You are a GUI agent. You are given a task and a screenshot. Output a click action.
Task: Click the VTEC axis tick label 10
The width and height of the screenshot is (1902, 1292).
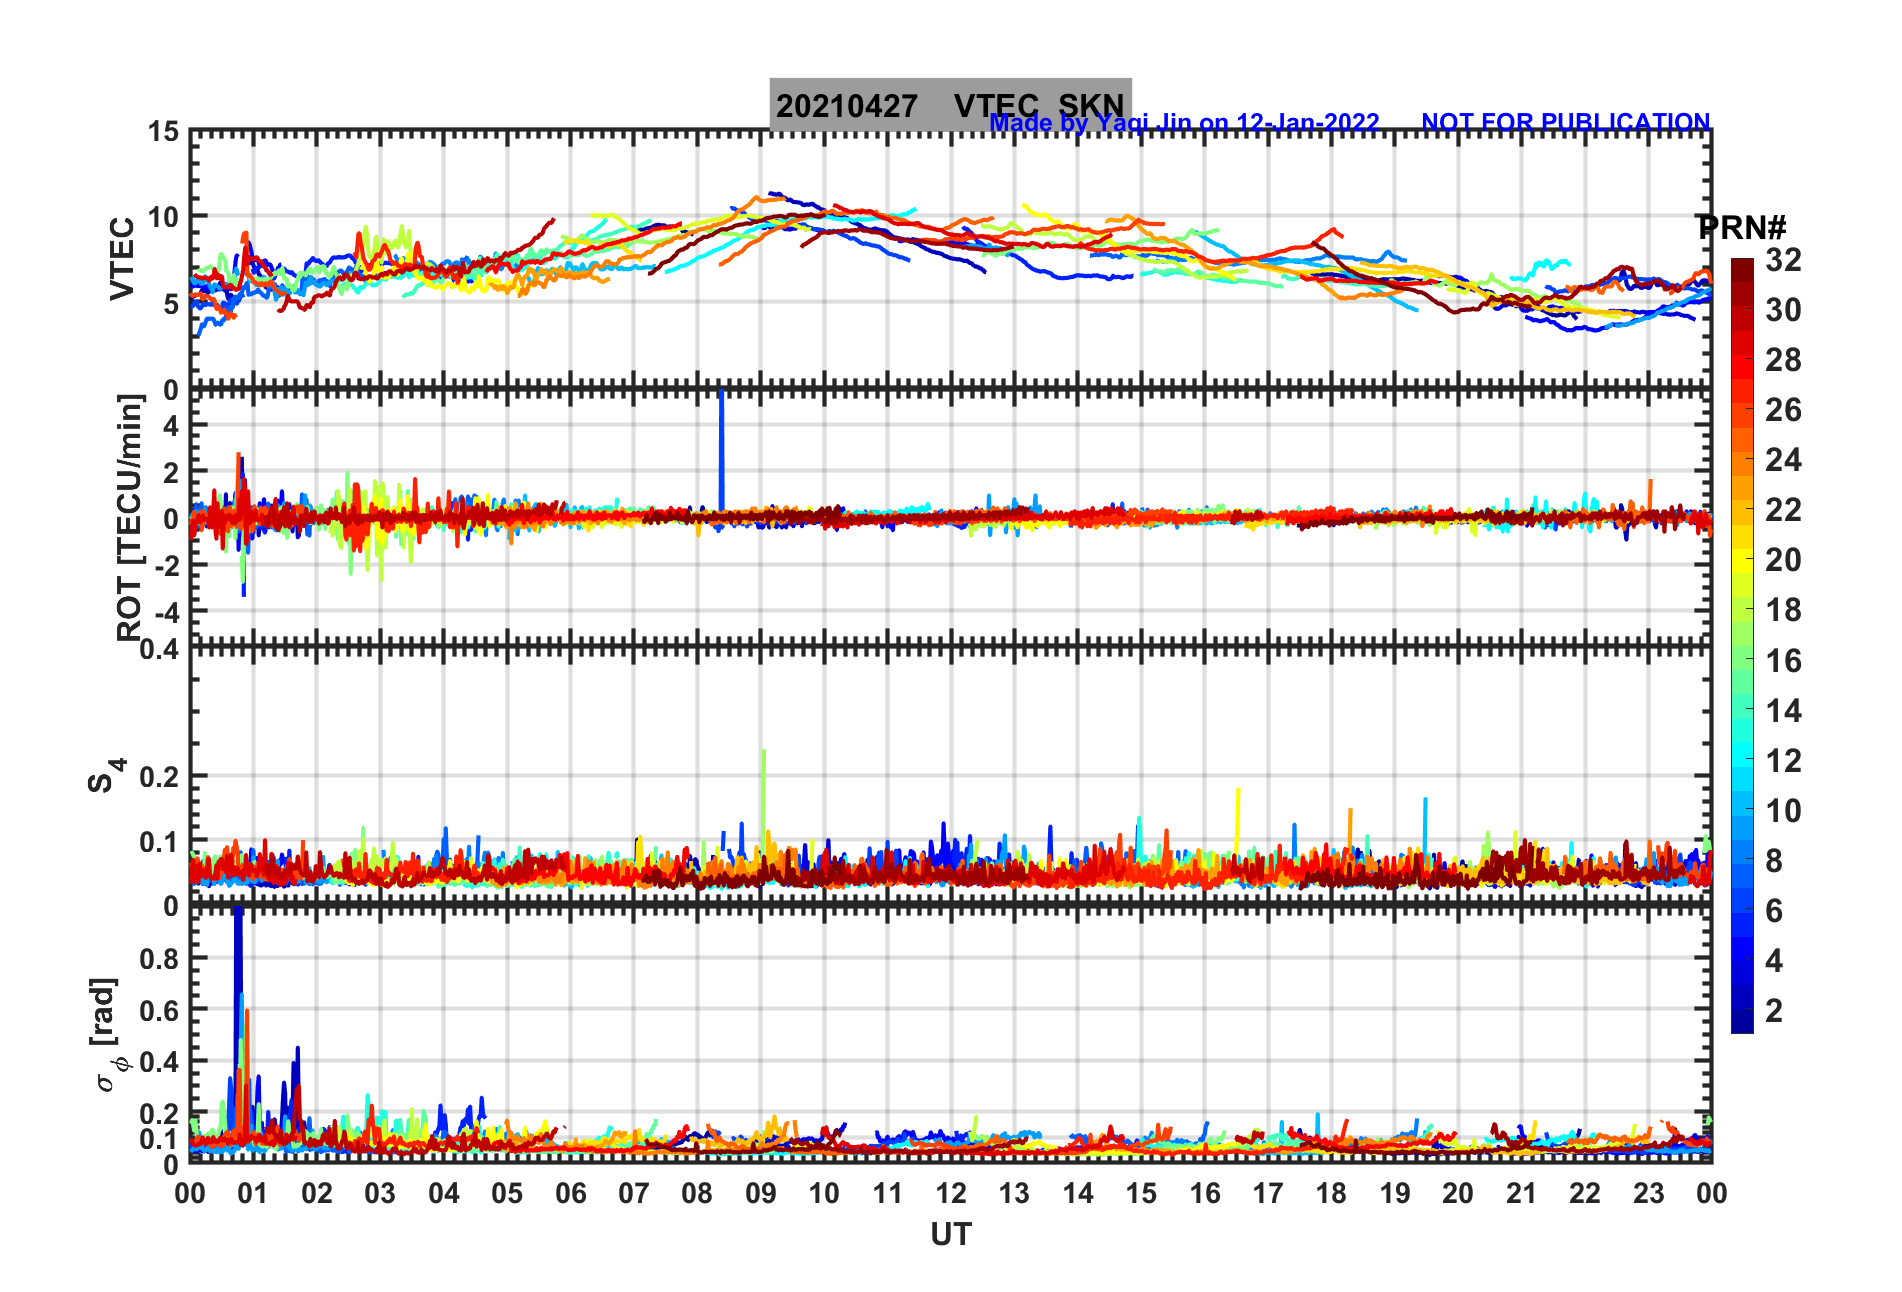point(164,216)
